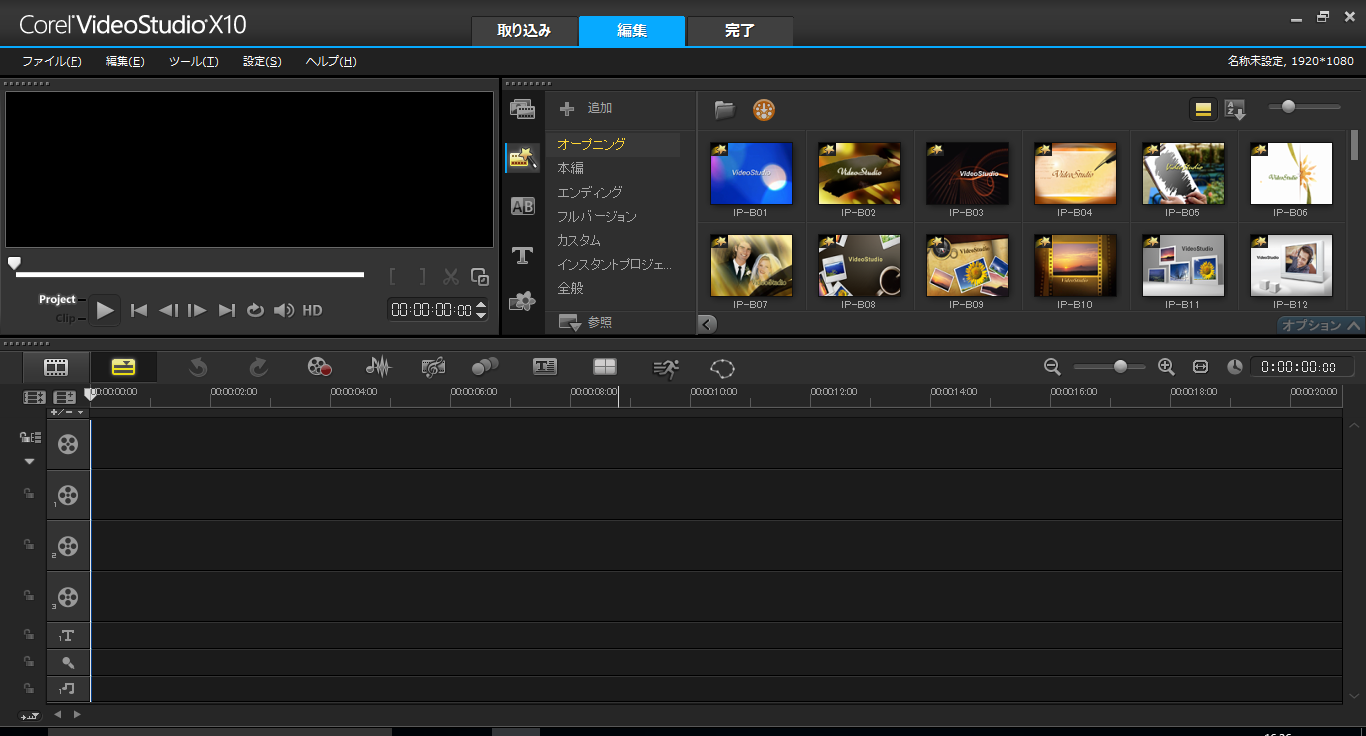Click the thumbnail size slider in the library

(1304, 107)
